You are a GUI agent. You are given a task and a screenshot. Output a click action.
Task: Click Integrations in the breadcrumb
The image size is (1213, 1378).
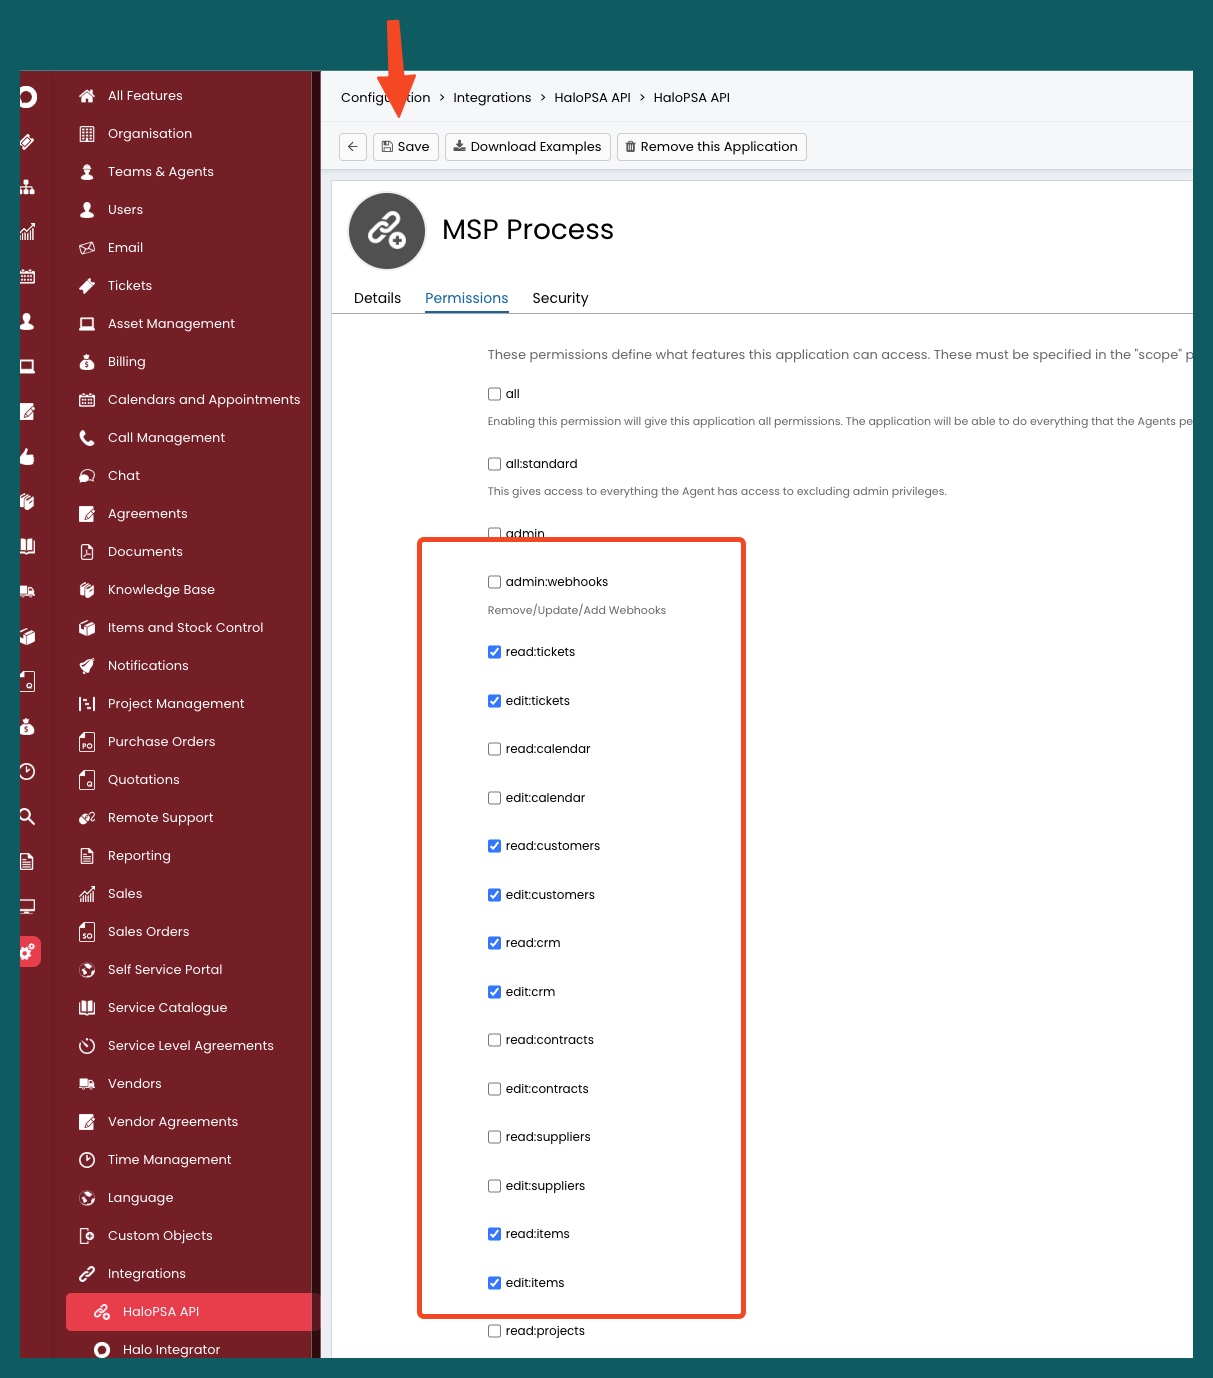tap(492, 97)
